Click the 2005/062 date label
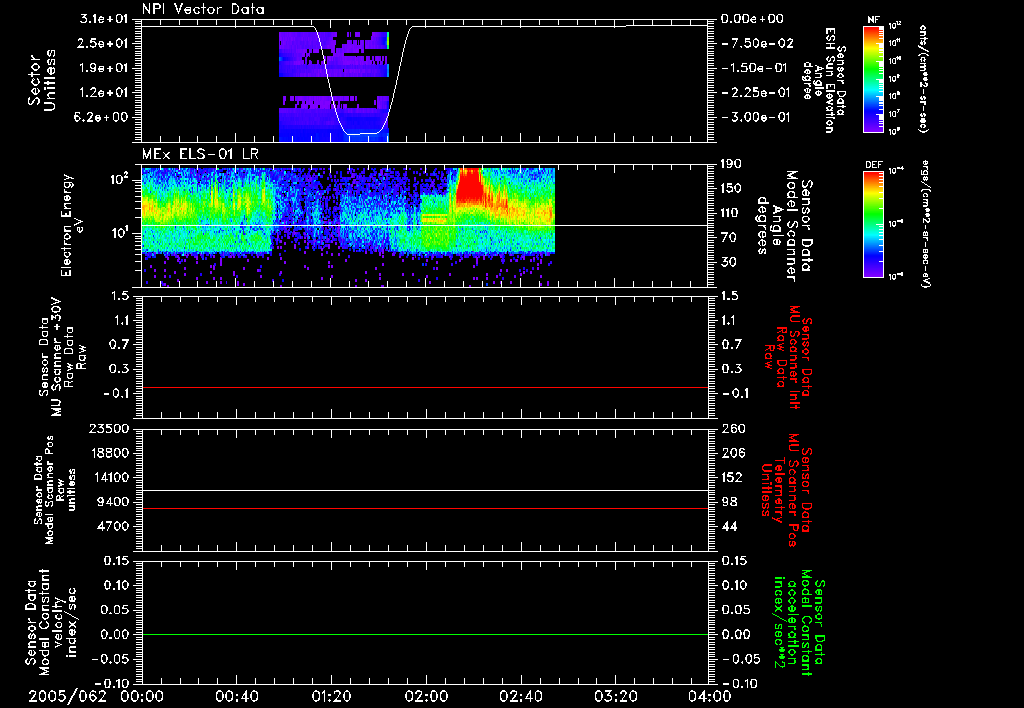The image size is (1024, 708). tap(67, 696)
